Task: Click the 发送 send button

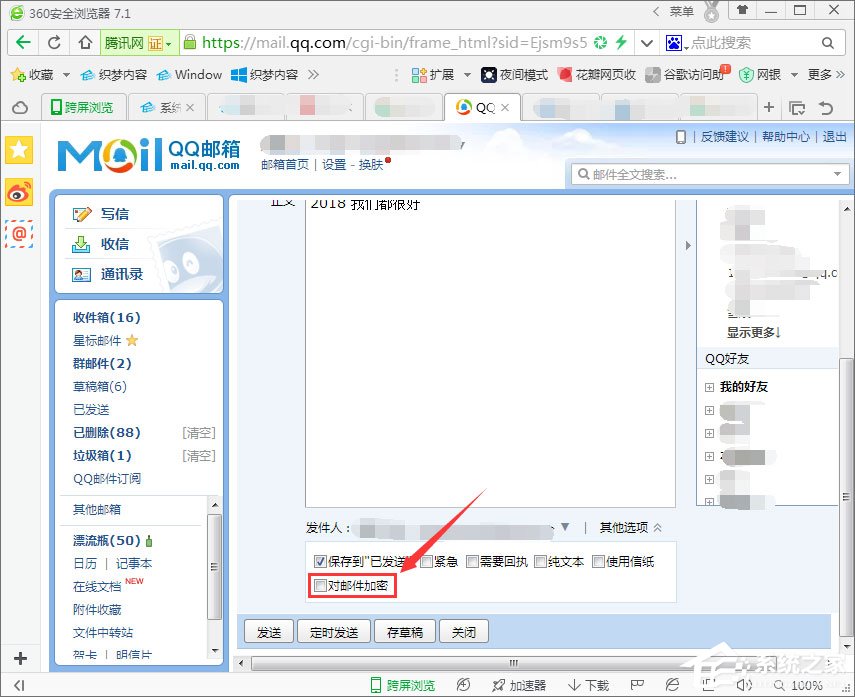Action: coord(268,631)
